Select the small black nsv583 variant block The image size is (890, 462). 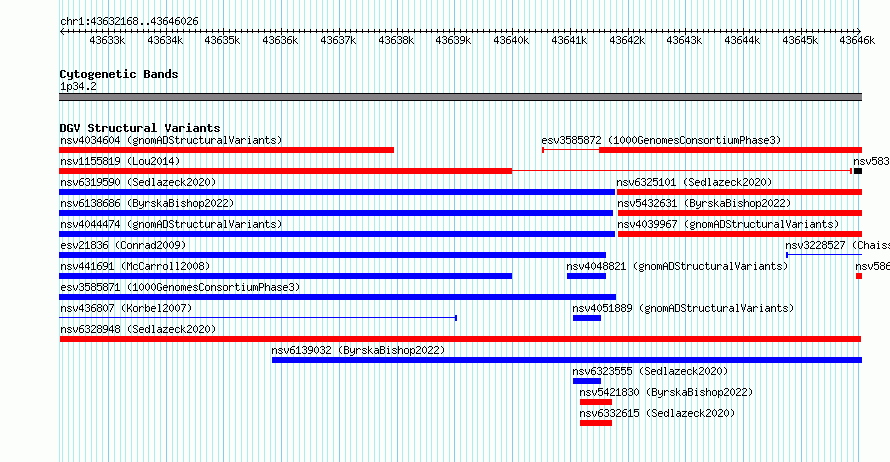click(858, 171)
